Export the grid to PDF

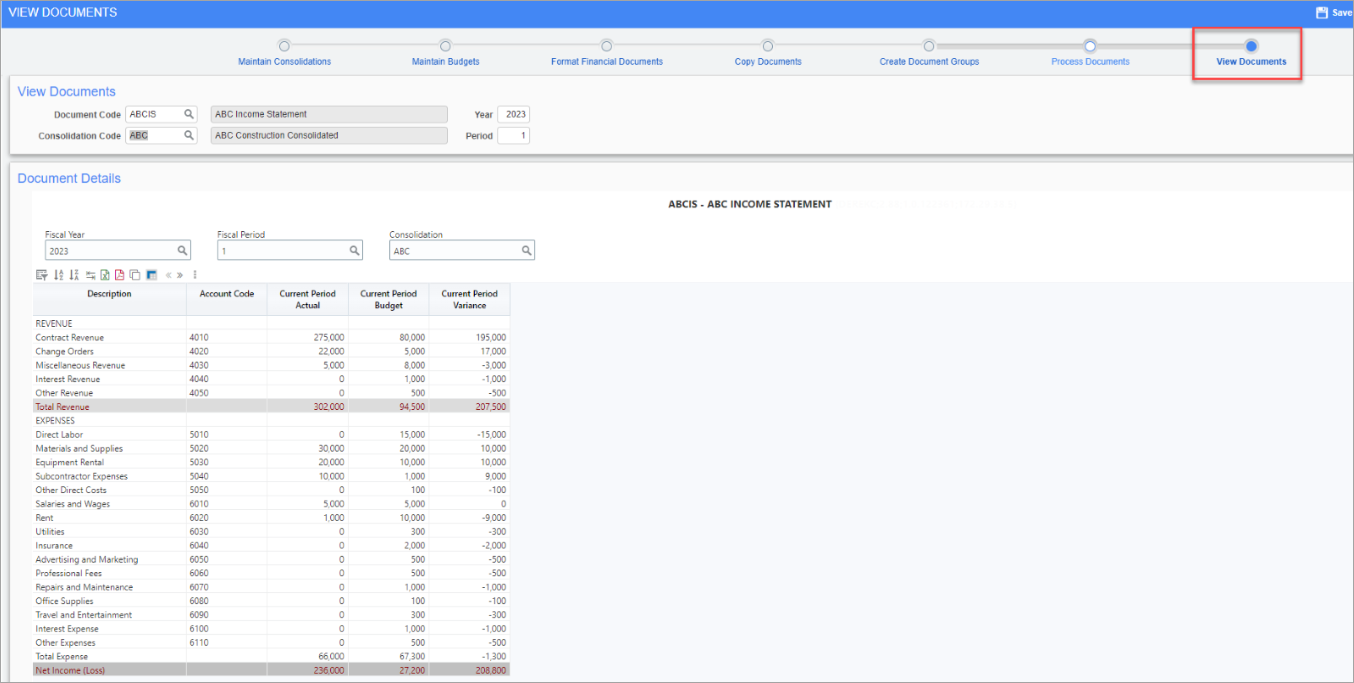coord(119,275)
